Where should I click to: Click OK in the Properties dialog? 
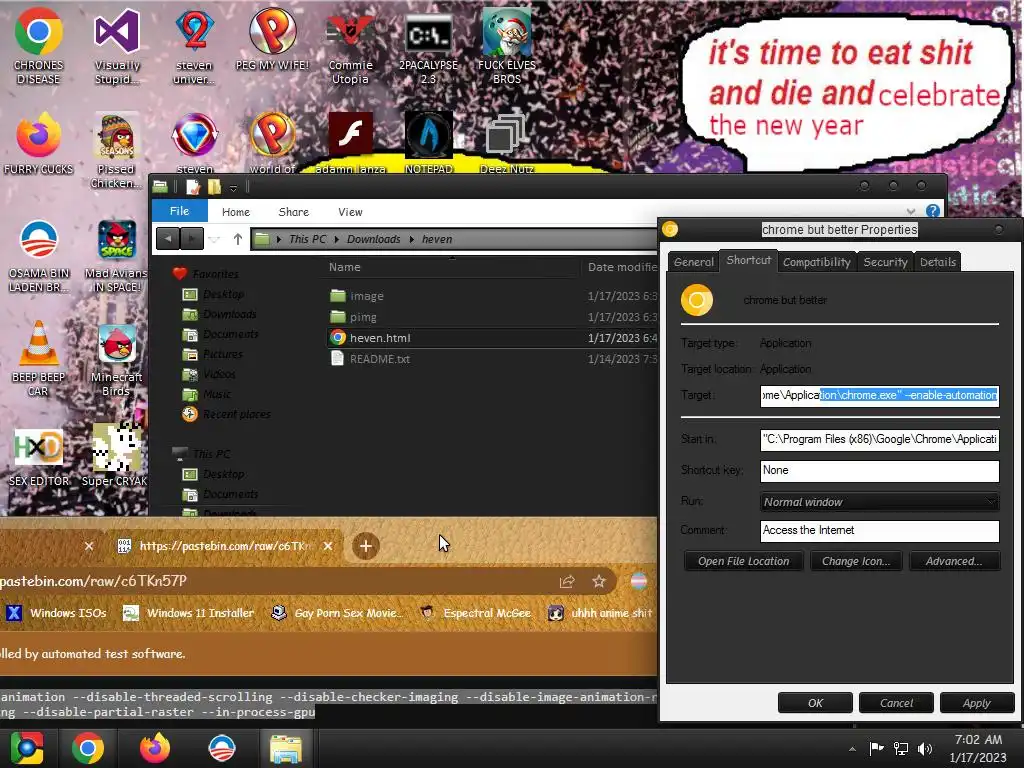pyautogui.click(x=815, y=703)
